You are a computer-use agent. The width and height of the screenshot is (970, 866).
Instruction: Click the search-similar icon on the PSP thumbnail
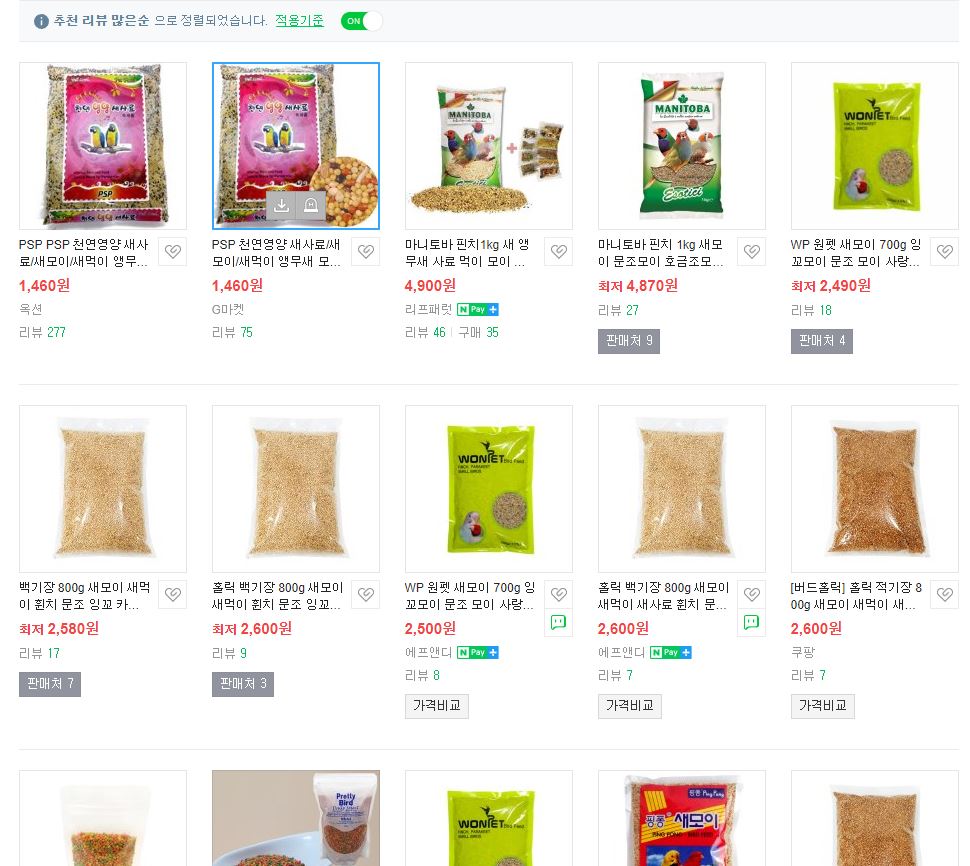pos(311,205)
